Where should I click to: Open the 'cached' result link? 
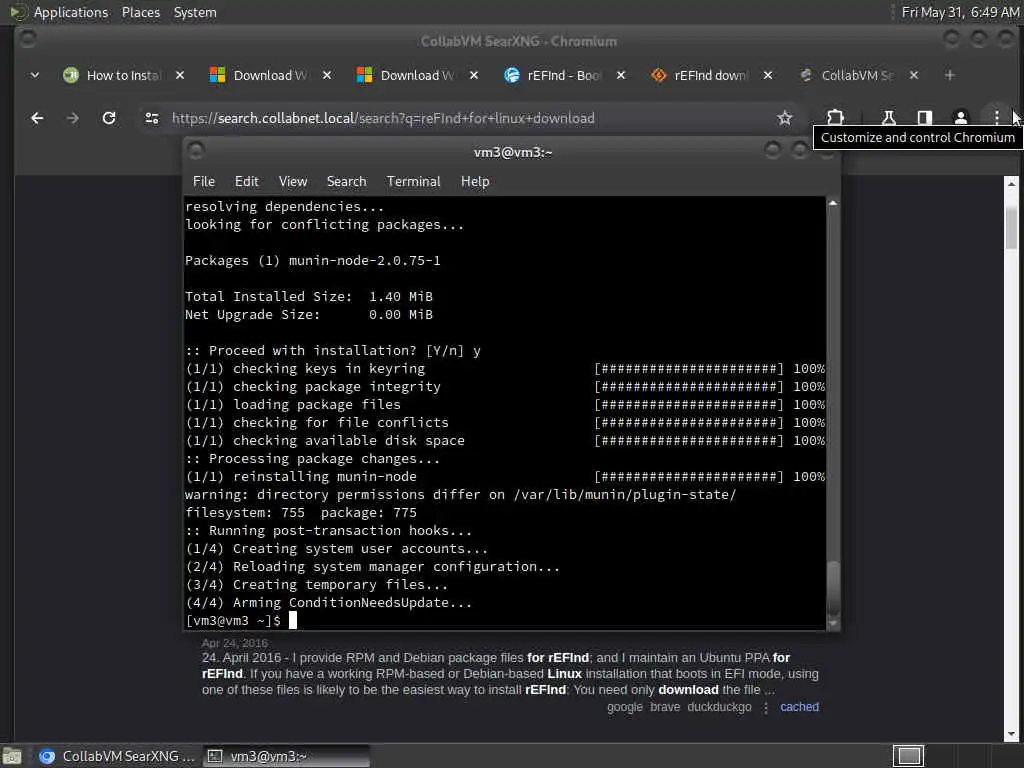point(799,707)
